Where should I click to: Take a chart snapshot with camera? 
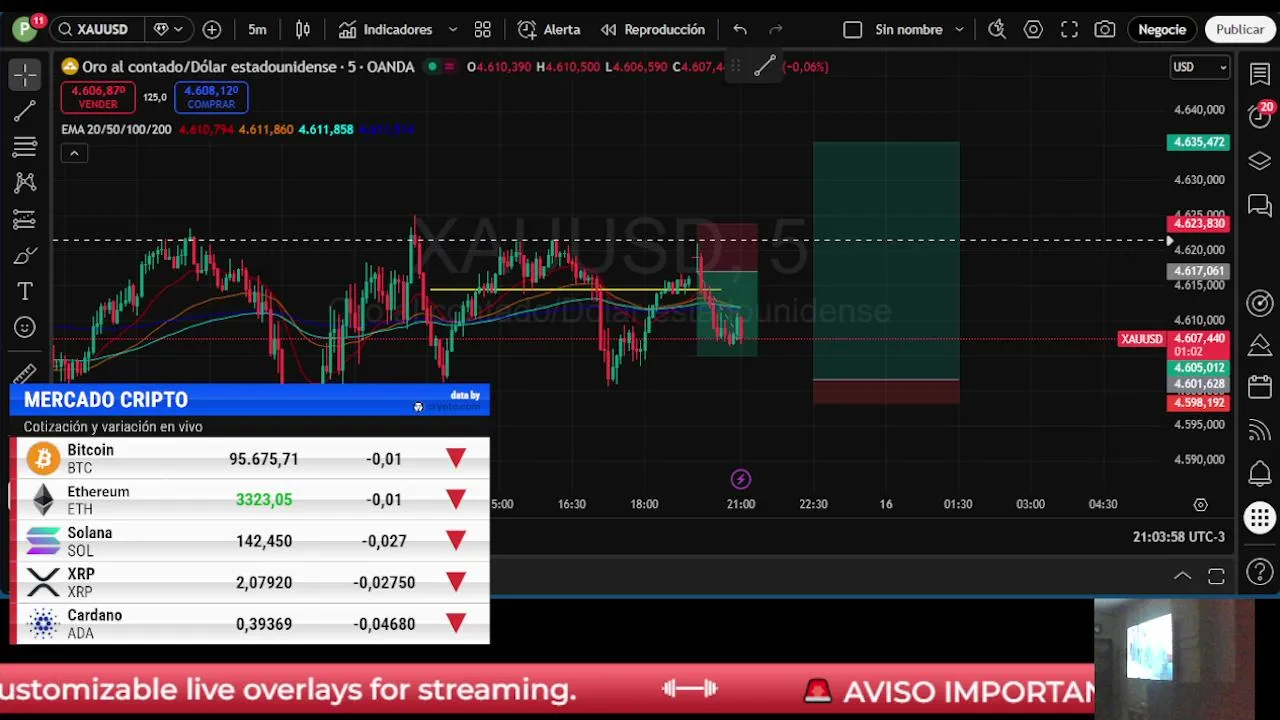coord(1105,29)
